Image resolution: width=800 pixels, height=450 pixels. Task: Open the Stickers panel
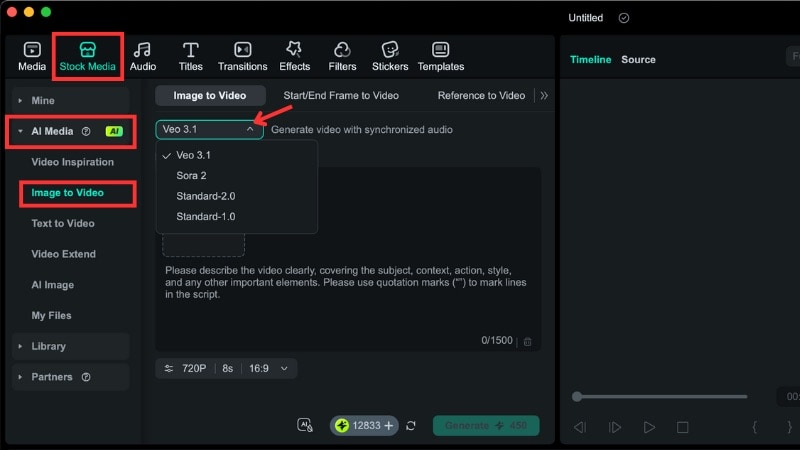pyautogui.click(x=390, y=56)
